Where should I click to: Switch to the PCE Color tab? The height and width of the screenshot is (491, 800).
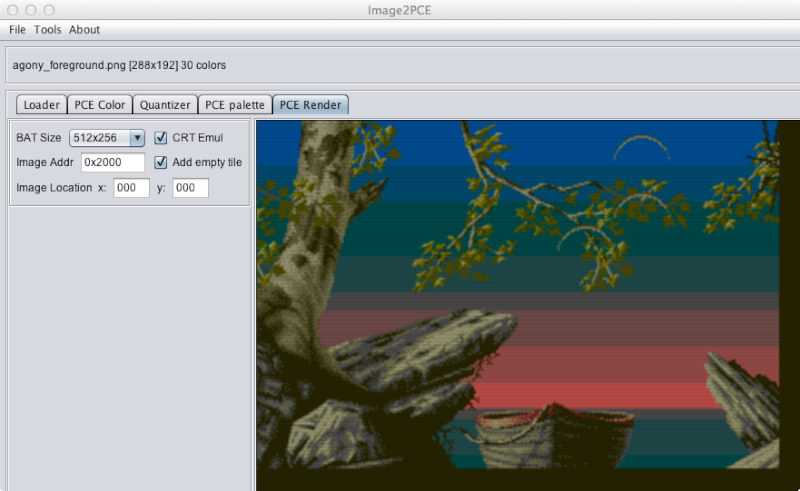coord(99,105)
